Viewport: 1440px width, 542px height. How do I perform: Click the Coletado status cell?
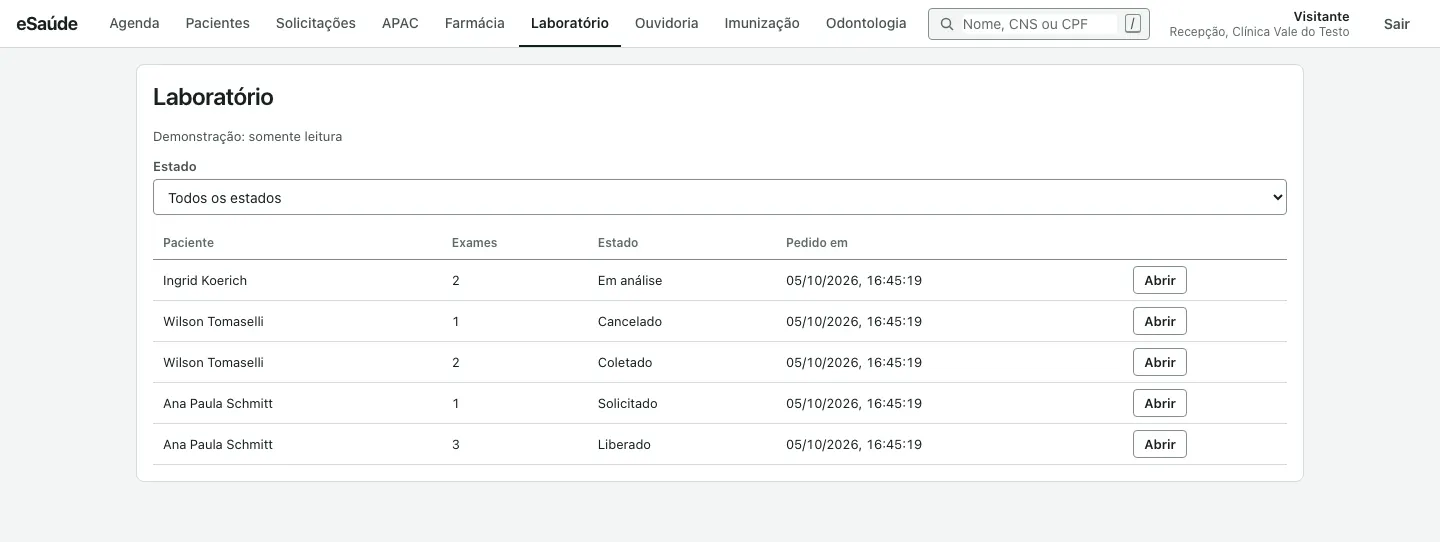pos(625,363)
